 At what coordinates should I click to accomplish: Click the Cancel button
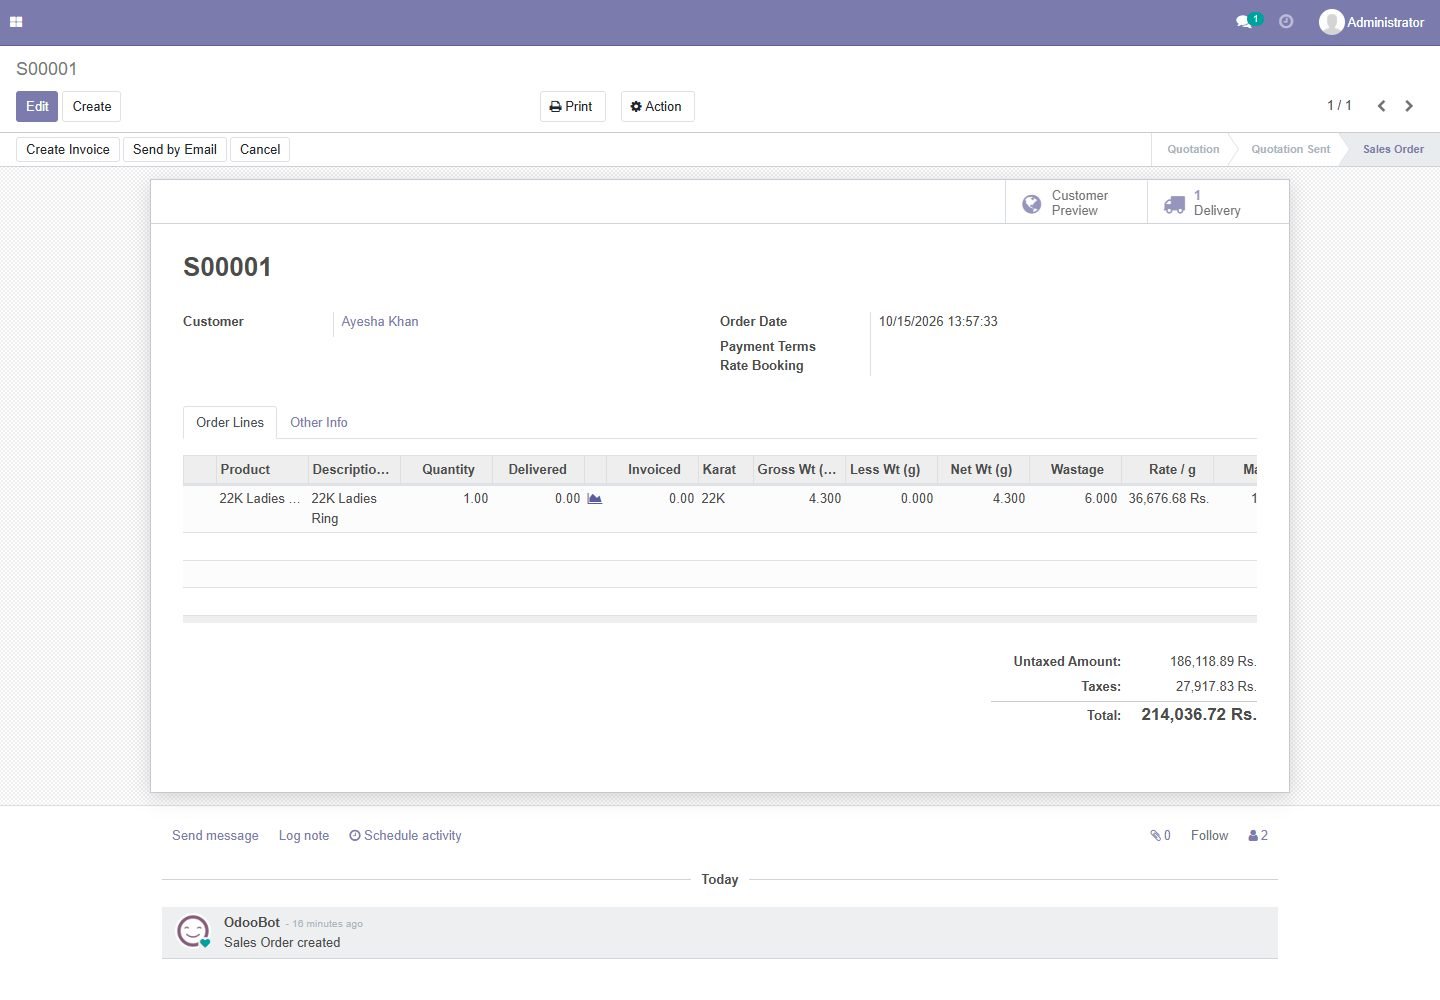point(260,150)
